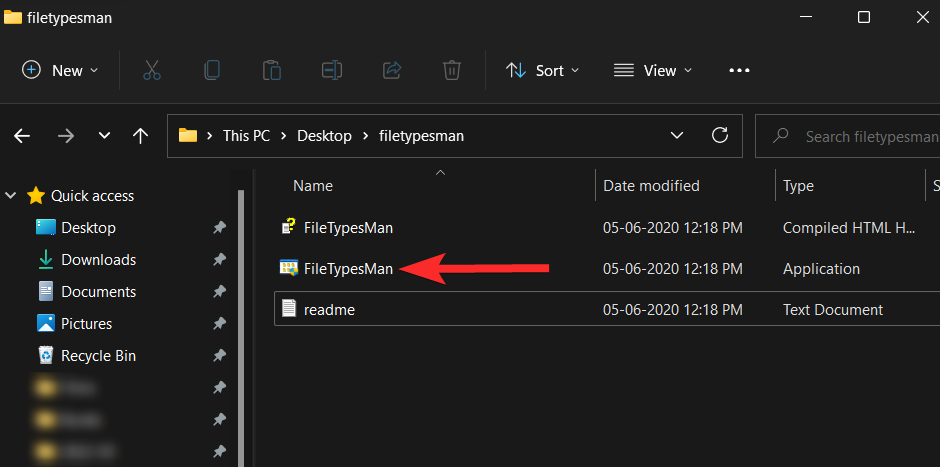The height and width of the screenshot is (467, 940).
Task: Click the Copy icon in toolbar
Action: 211,70
